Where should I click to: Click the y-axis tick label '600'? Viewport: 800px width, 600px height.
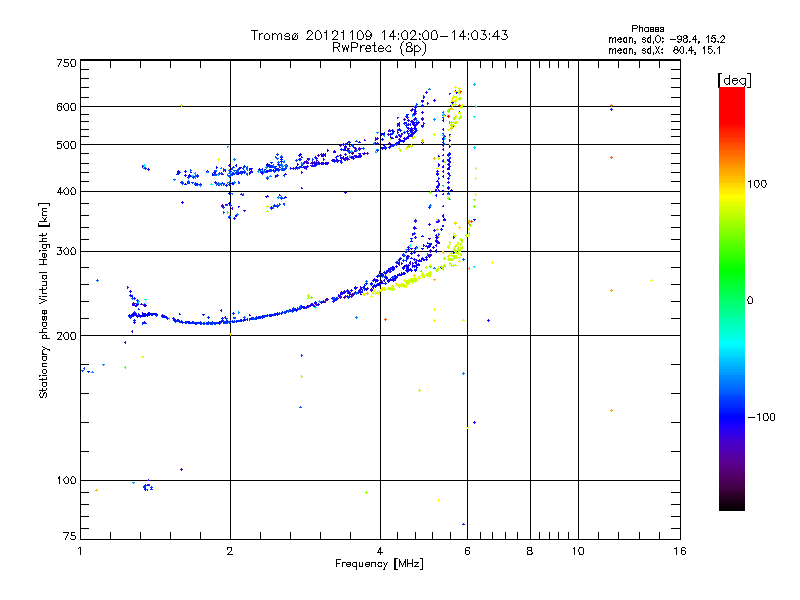[66, 107]
